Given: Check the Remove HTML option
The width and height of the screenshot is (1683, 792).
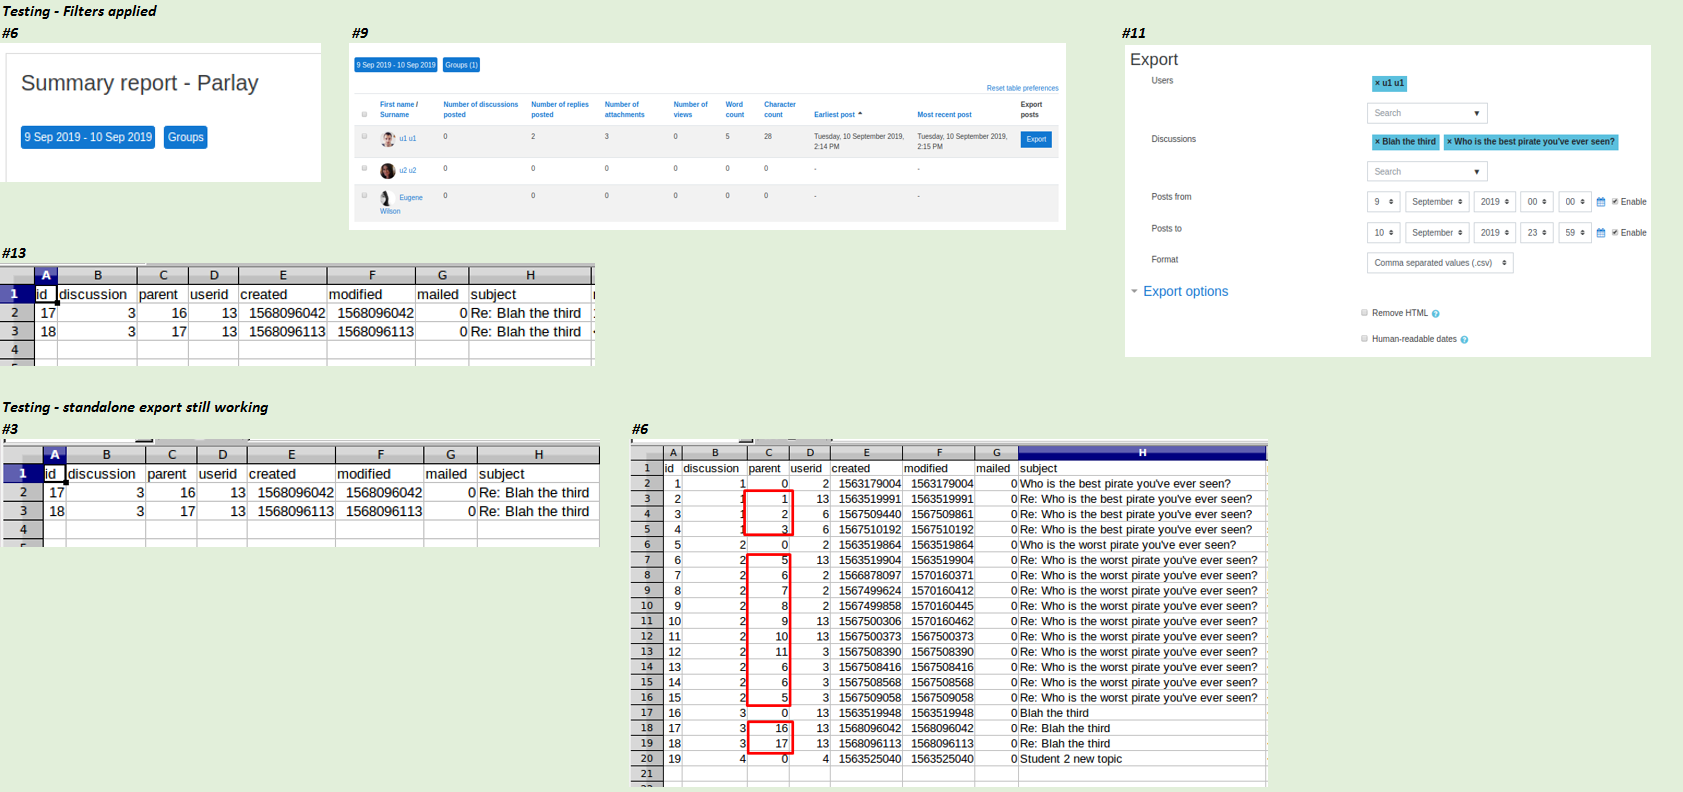Looking at the screenshot, I should tap(1364, 313).
